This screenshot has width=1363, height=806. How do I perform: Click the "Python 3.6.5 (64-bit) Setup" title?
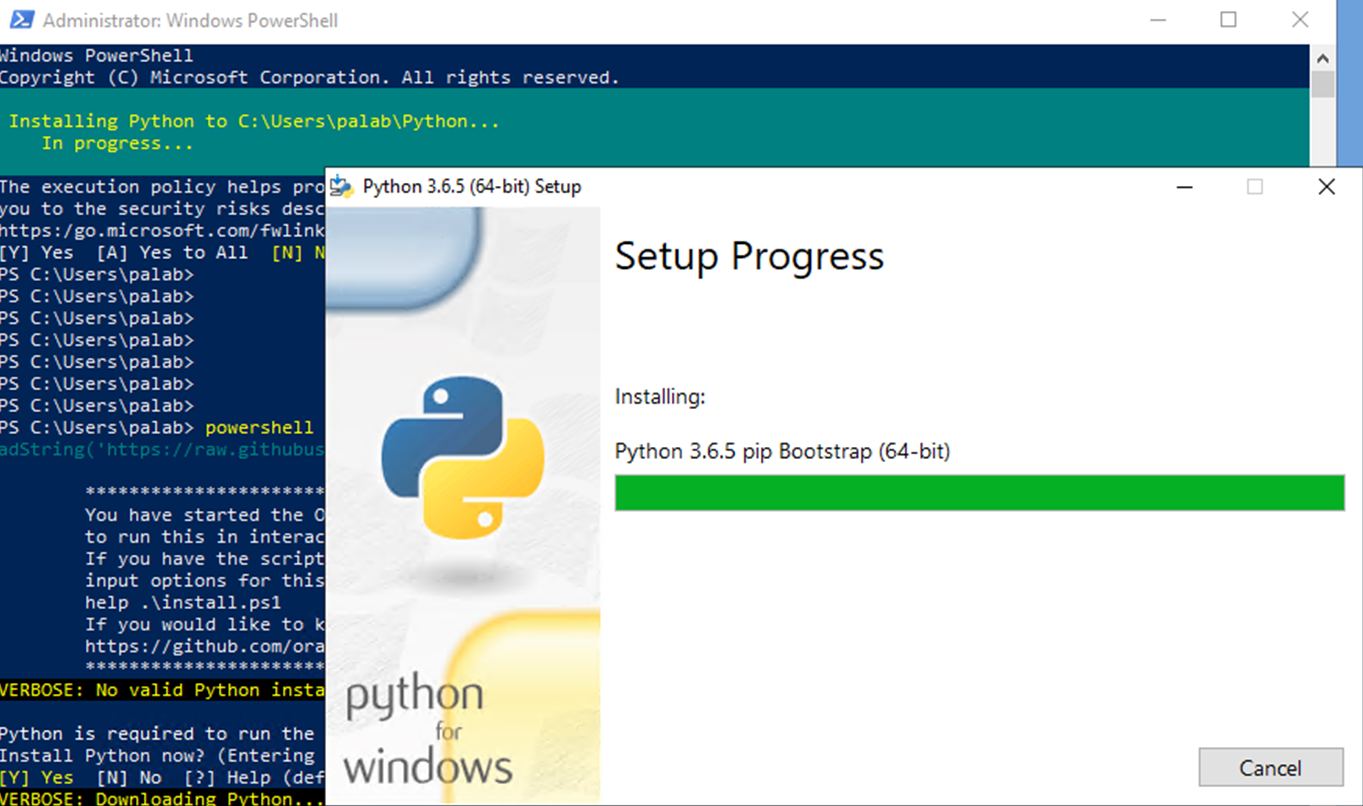[x=472, y=186]
